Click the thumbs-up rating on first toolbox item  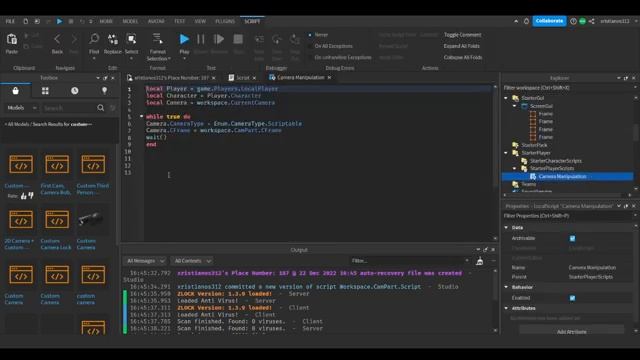(24, 196)
